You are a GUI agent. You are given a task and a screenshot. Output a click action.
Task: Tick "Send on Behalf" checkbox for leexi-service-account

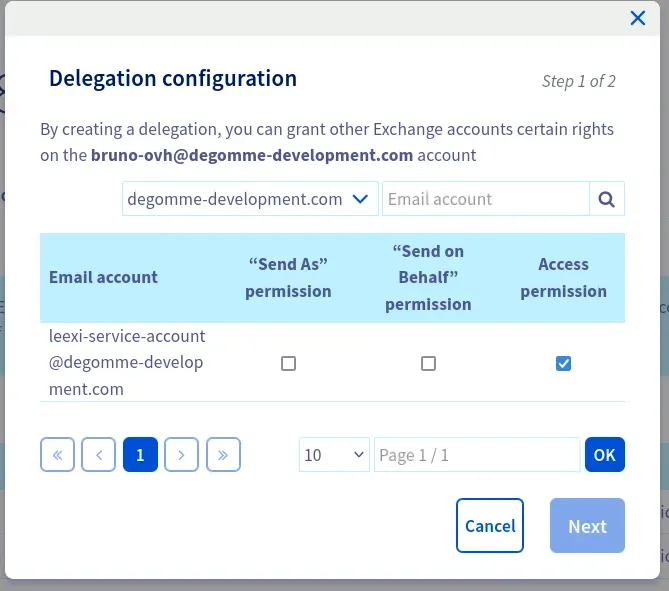pos(428,364)
